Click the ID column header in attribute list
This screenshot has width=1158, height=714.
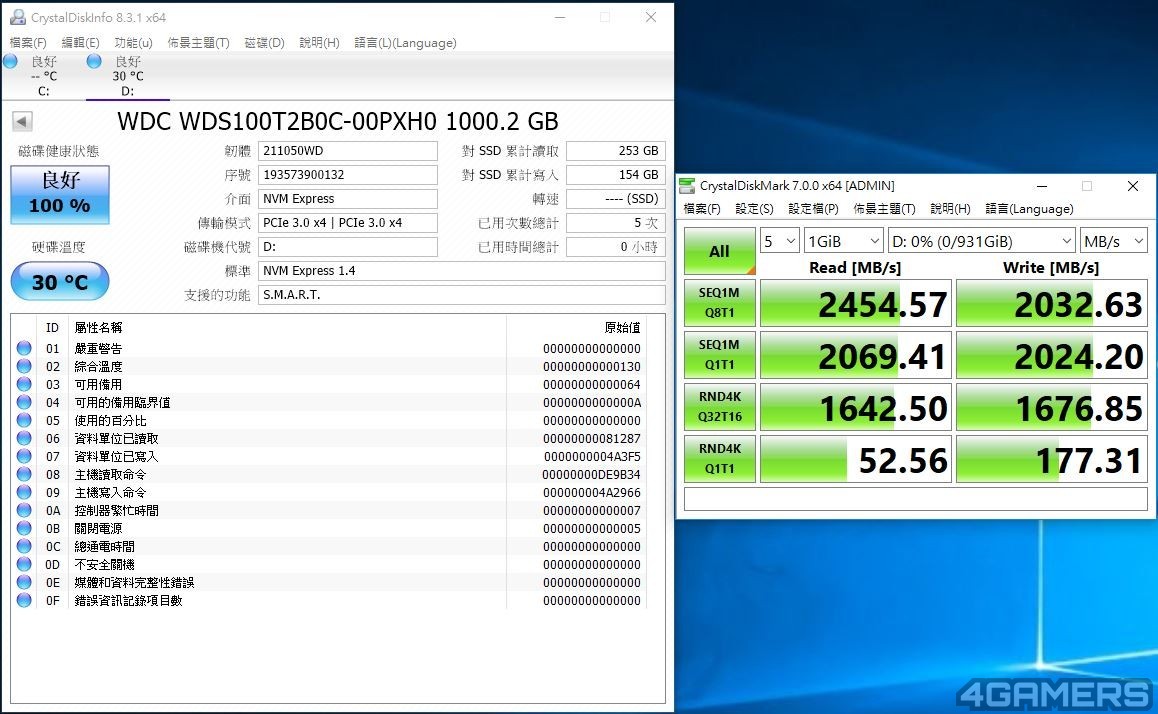click(52, 327)
